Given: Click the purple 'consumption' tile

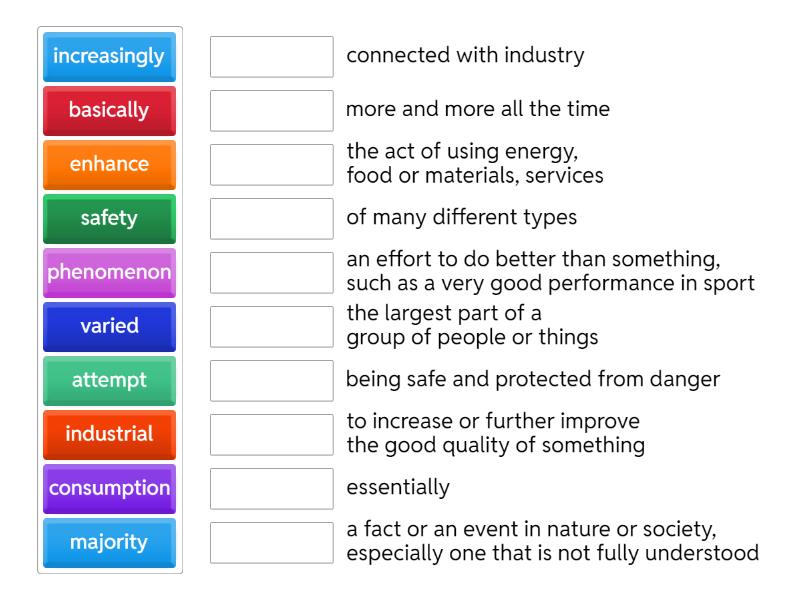Looking at the screenshot, I should 109,489.
